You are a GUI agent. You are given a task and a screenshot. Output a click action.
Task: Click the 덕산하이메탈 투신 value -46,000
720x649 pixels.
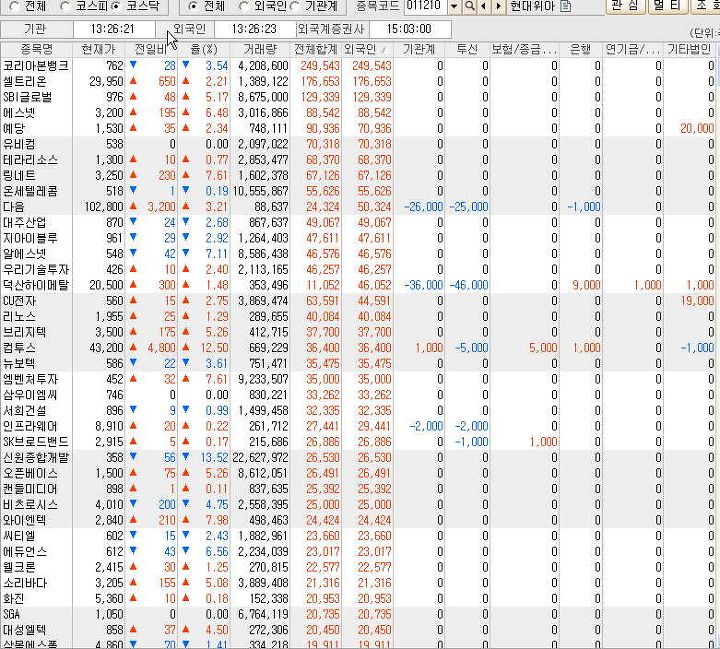(x=469, y=285)
